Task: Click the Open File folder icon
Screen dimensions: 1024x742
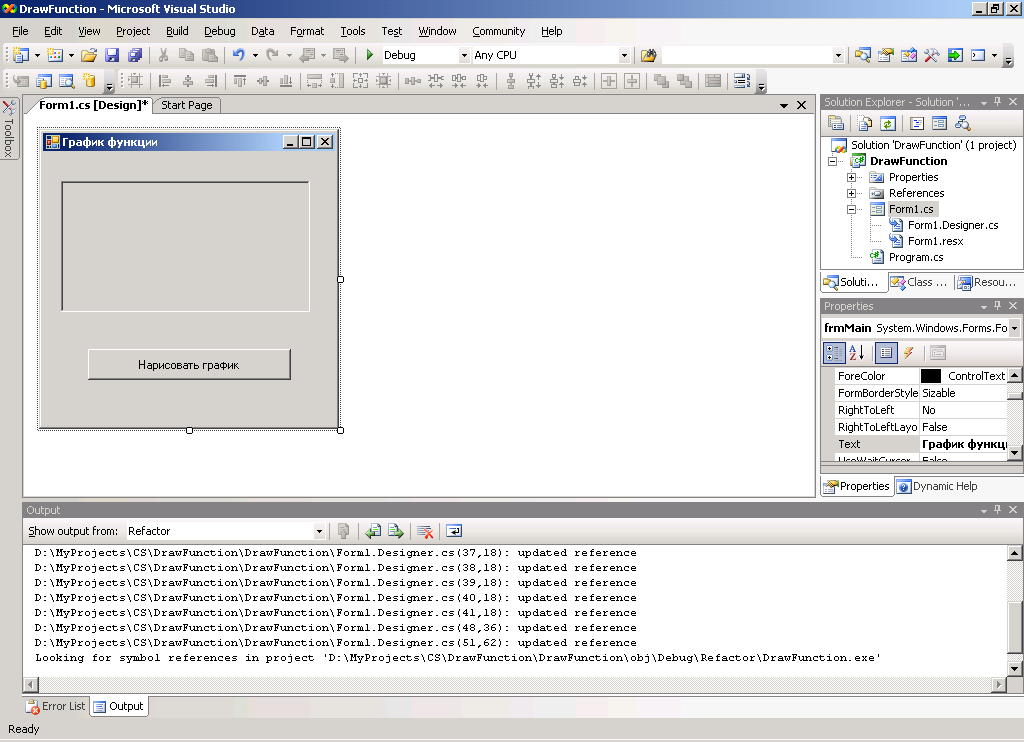Action: coord(89,56)
